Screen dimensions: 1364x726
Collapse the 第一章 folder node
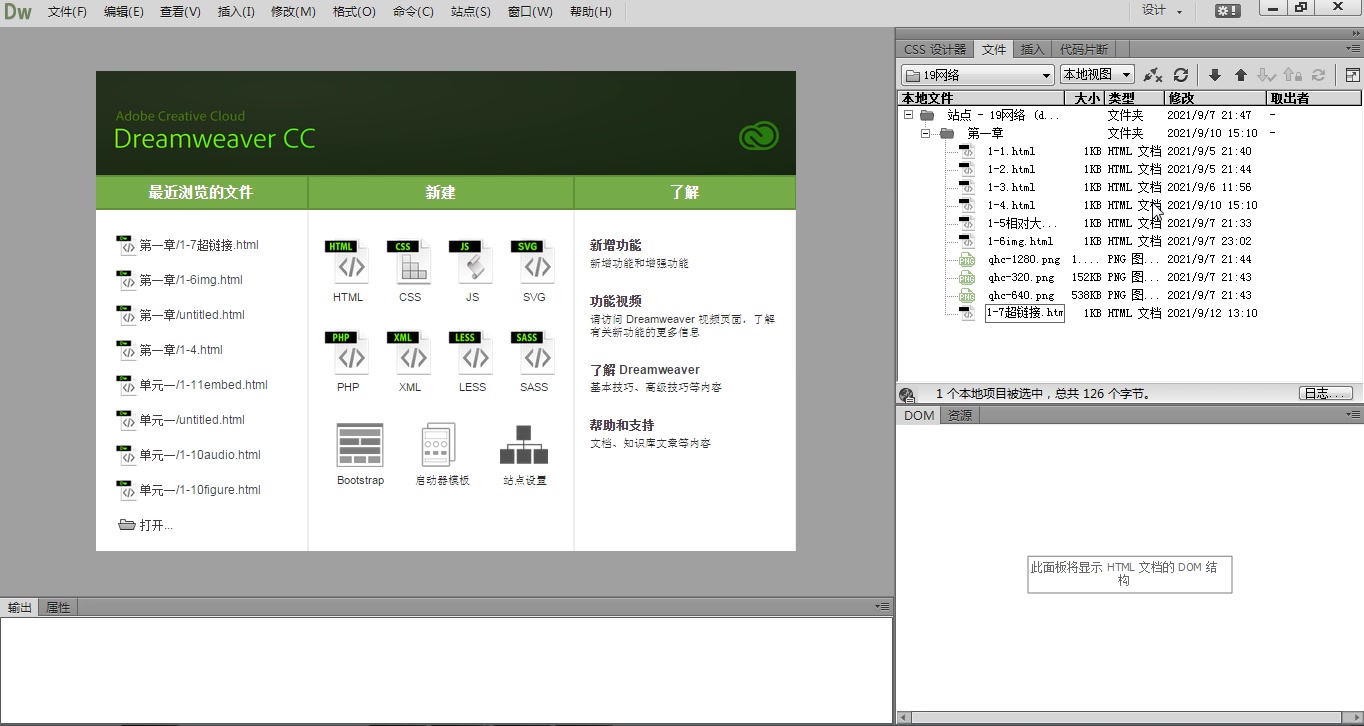click(926, 133)
